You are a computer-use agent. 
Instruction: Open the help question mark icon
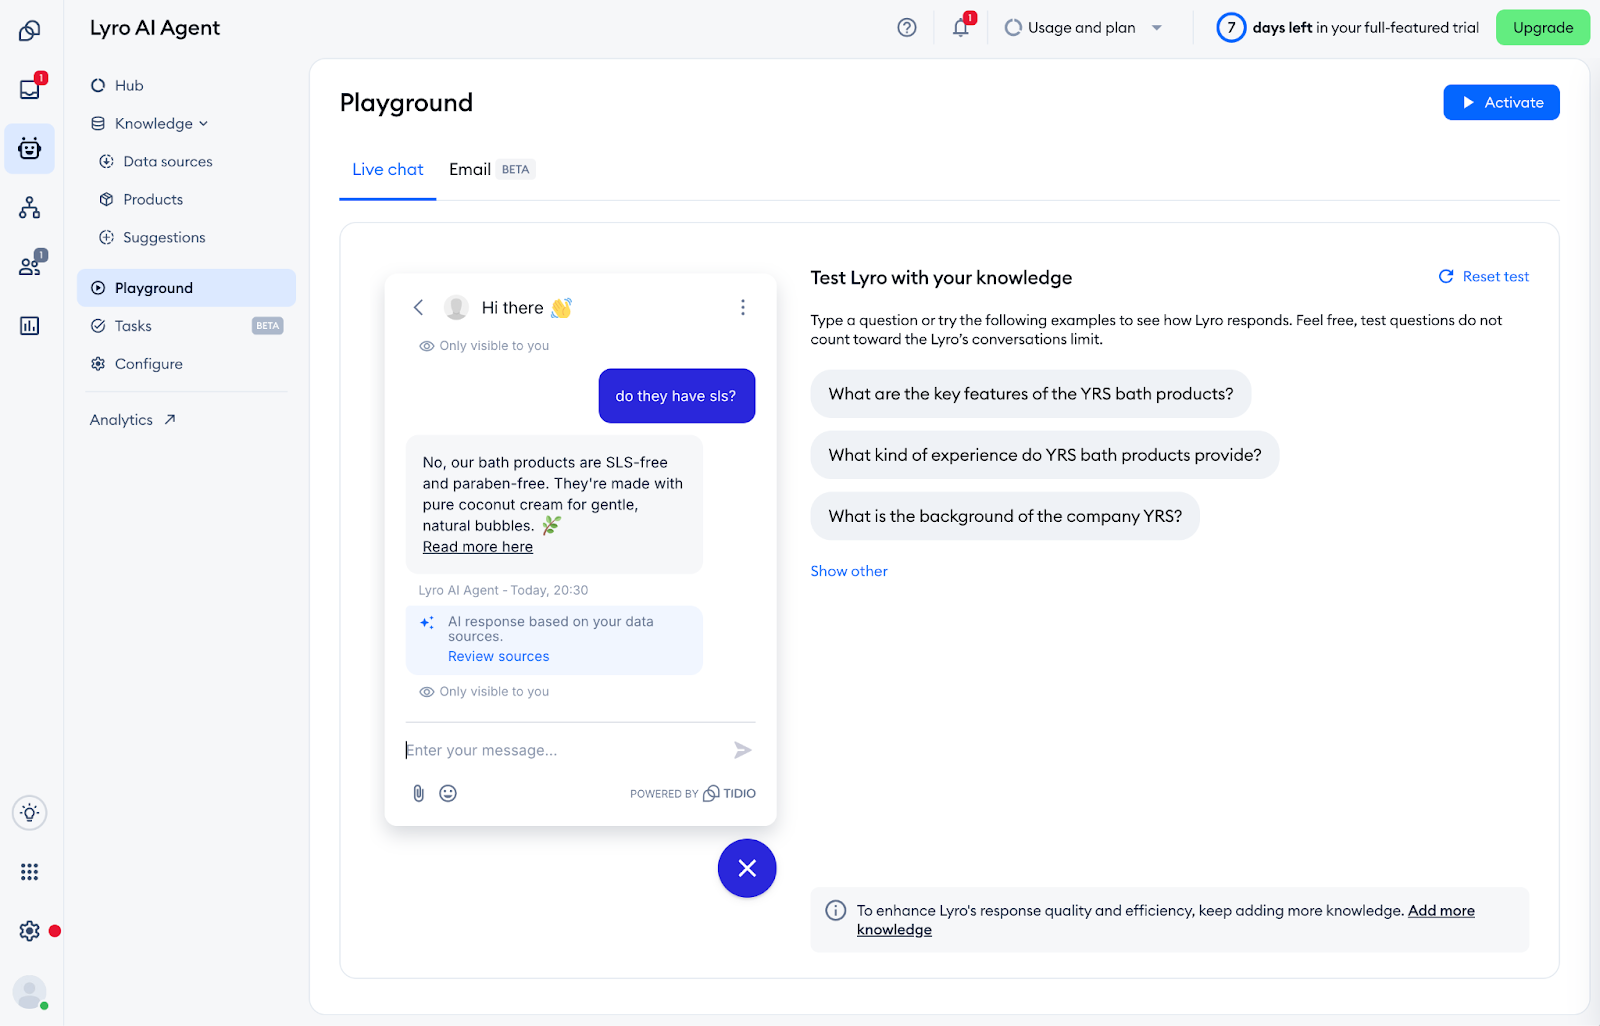coord(906,27)
